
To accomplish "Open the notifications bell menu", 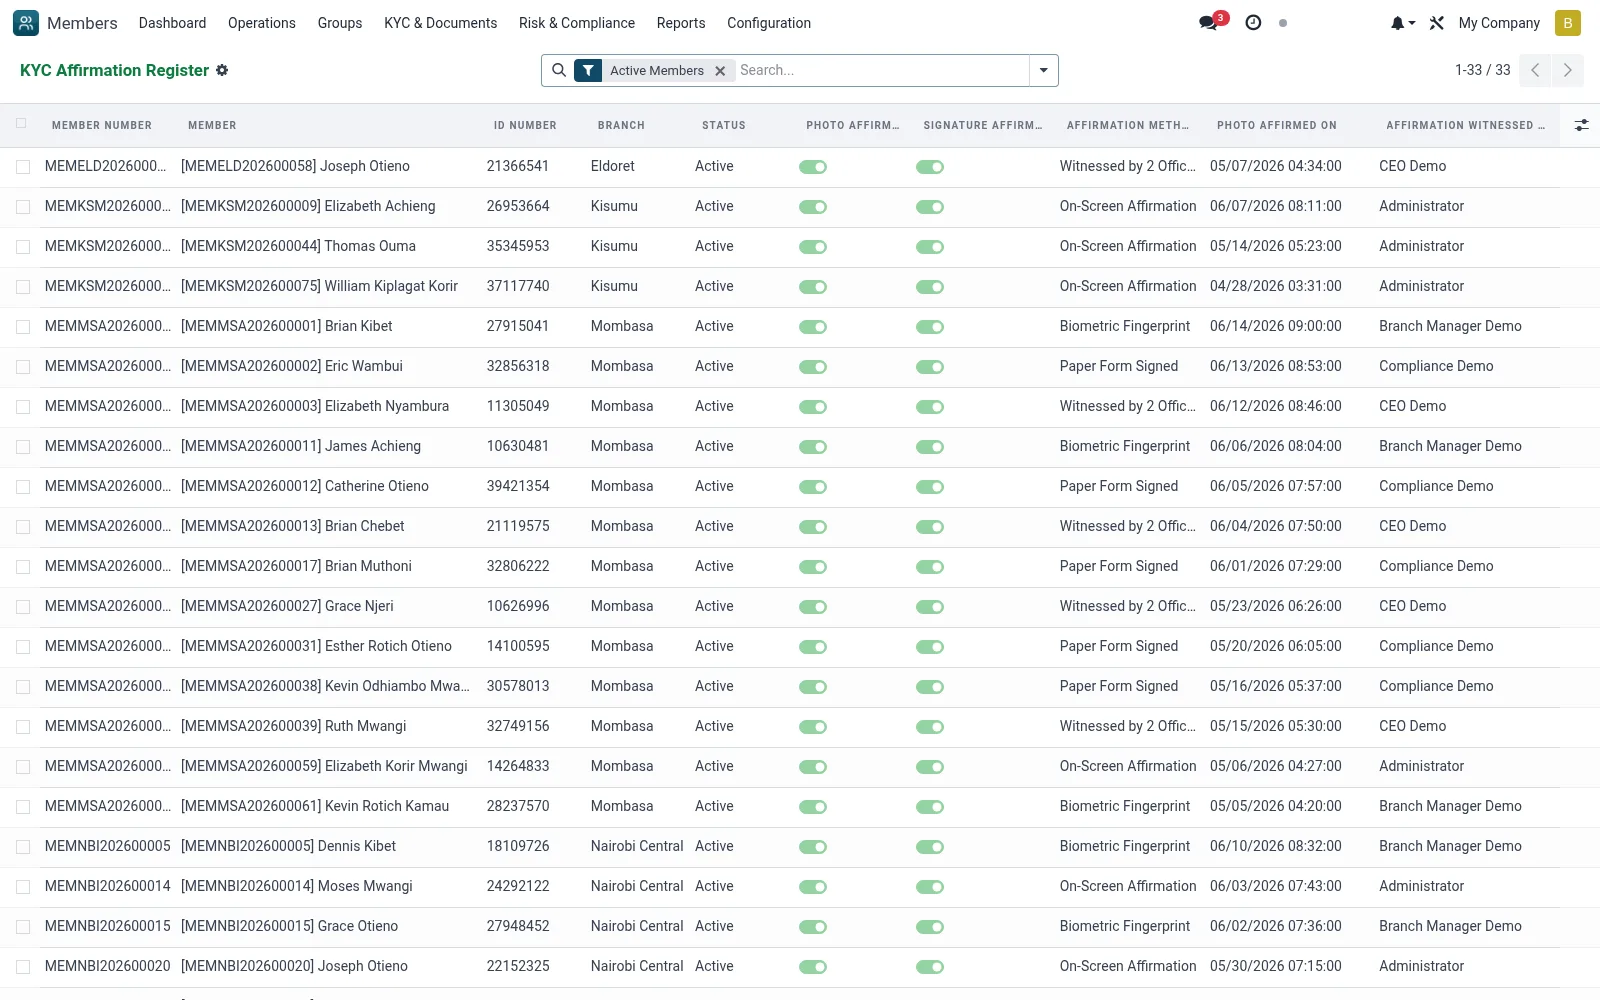I will click(x=1402, y=23).
